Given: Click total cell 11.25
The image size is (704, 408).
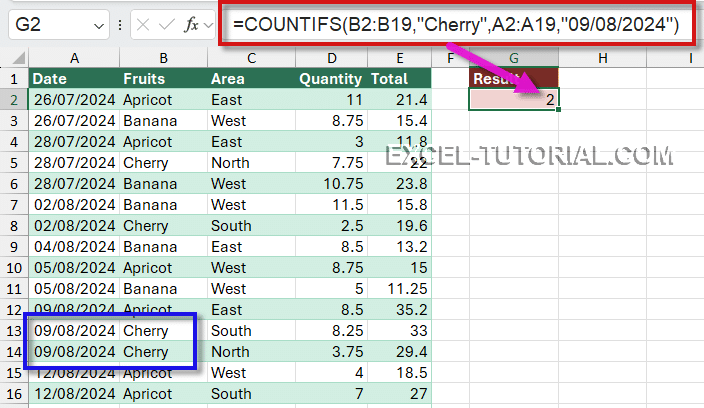Looking at the screenshot, I should pos(400,289).
